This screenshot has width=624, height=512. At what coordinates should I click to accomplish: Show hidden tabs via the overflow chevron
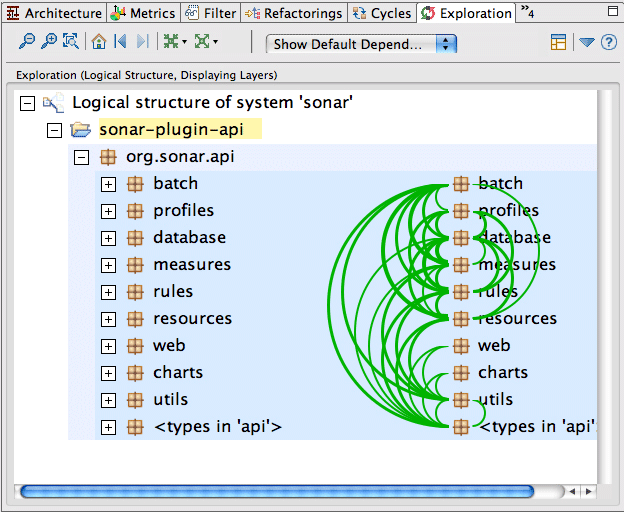[x=528, y=13]
